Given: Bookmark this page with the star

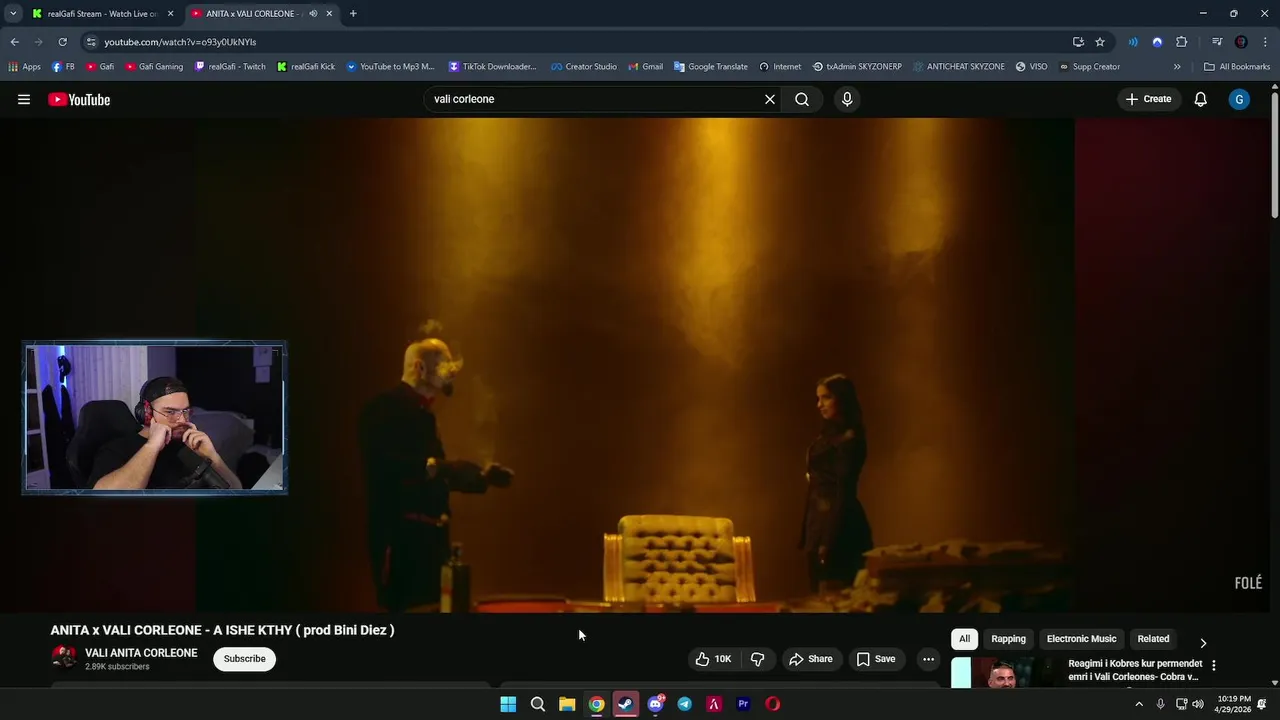Looking at the screenshot, I should [1100, 42].
